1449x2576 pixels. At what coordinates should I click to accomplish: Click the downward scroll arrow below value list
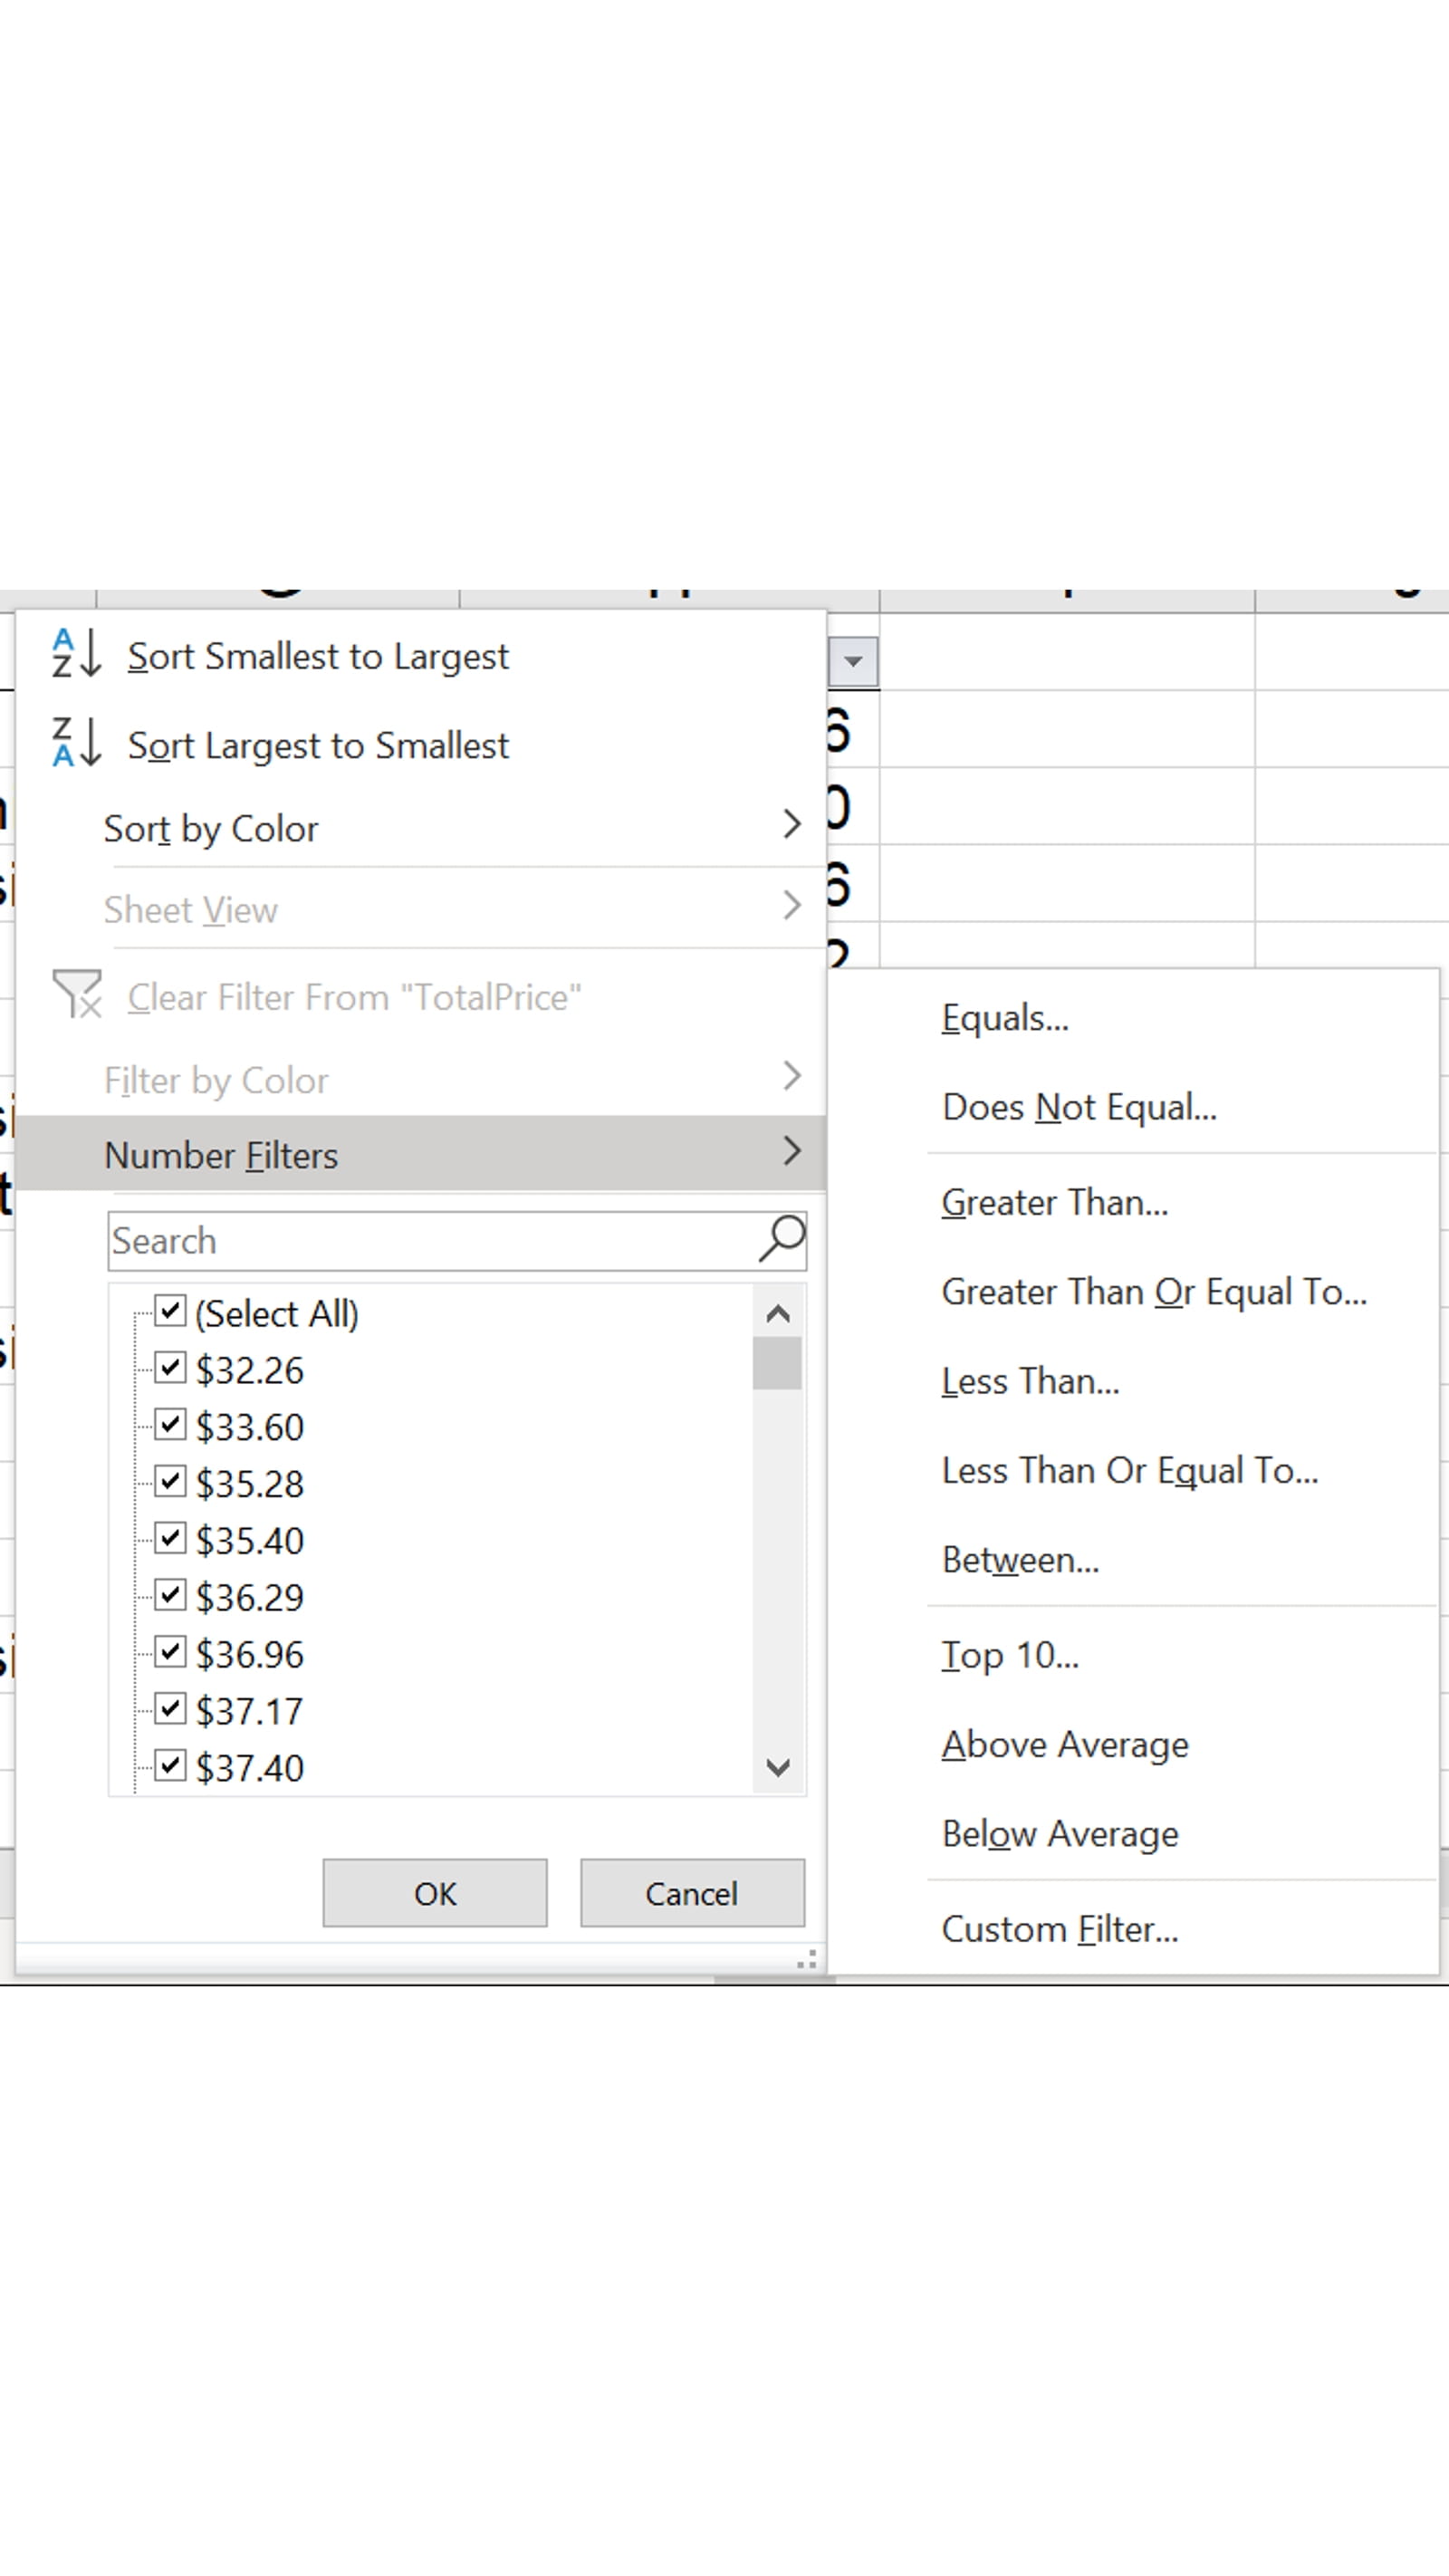(x=778, y=1769)
